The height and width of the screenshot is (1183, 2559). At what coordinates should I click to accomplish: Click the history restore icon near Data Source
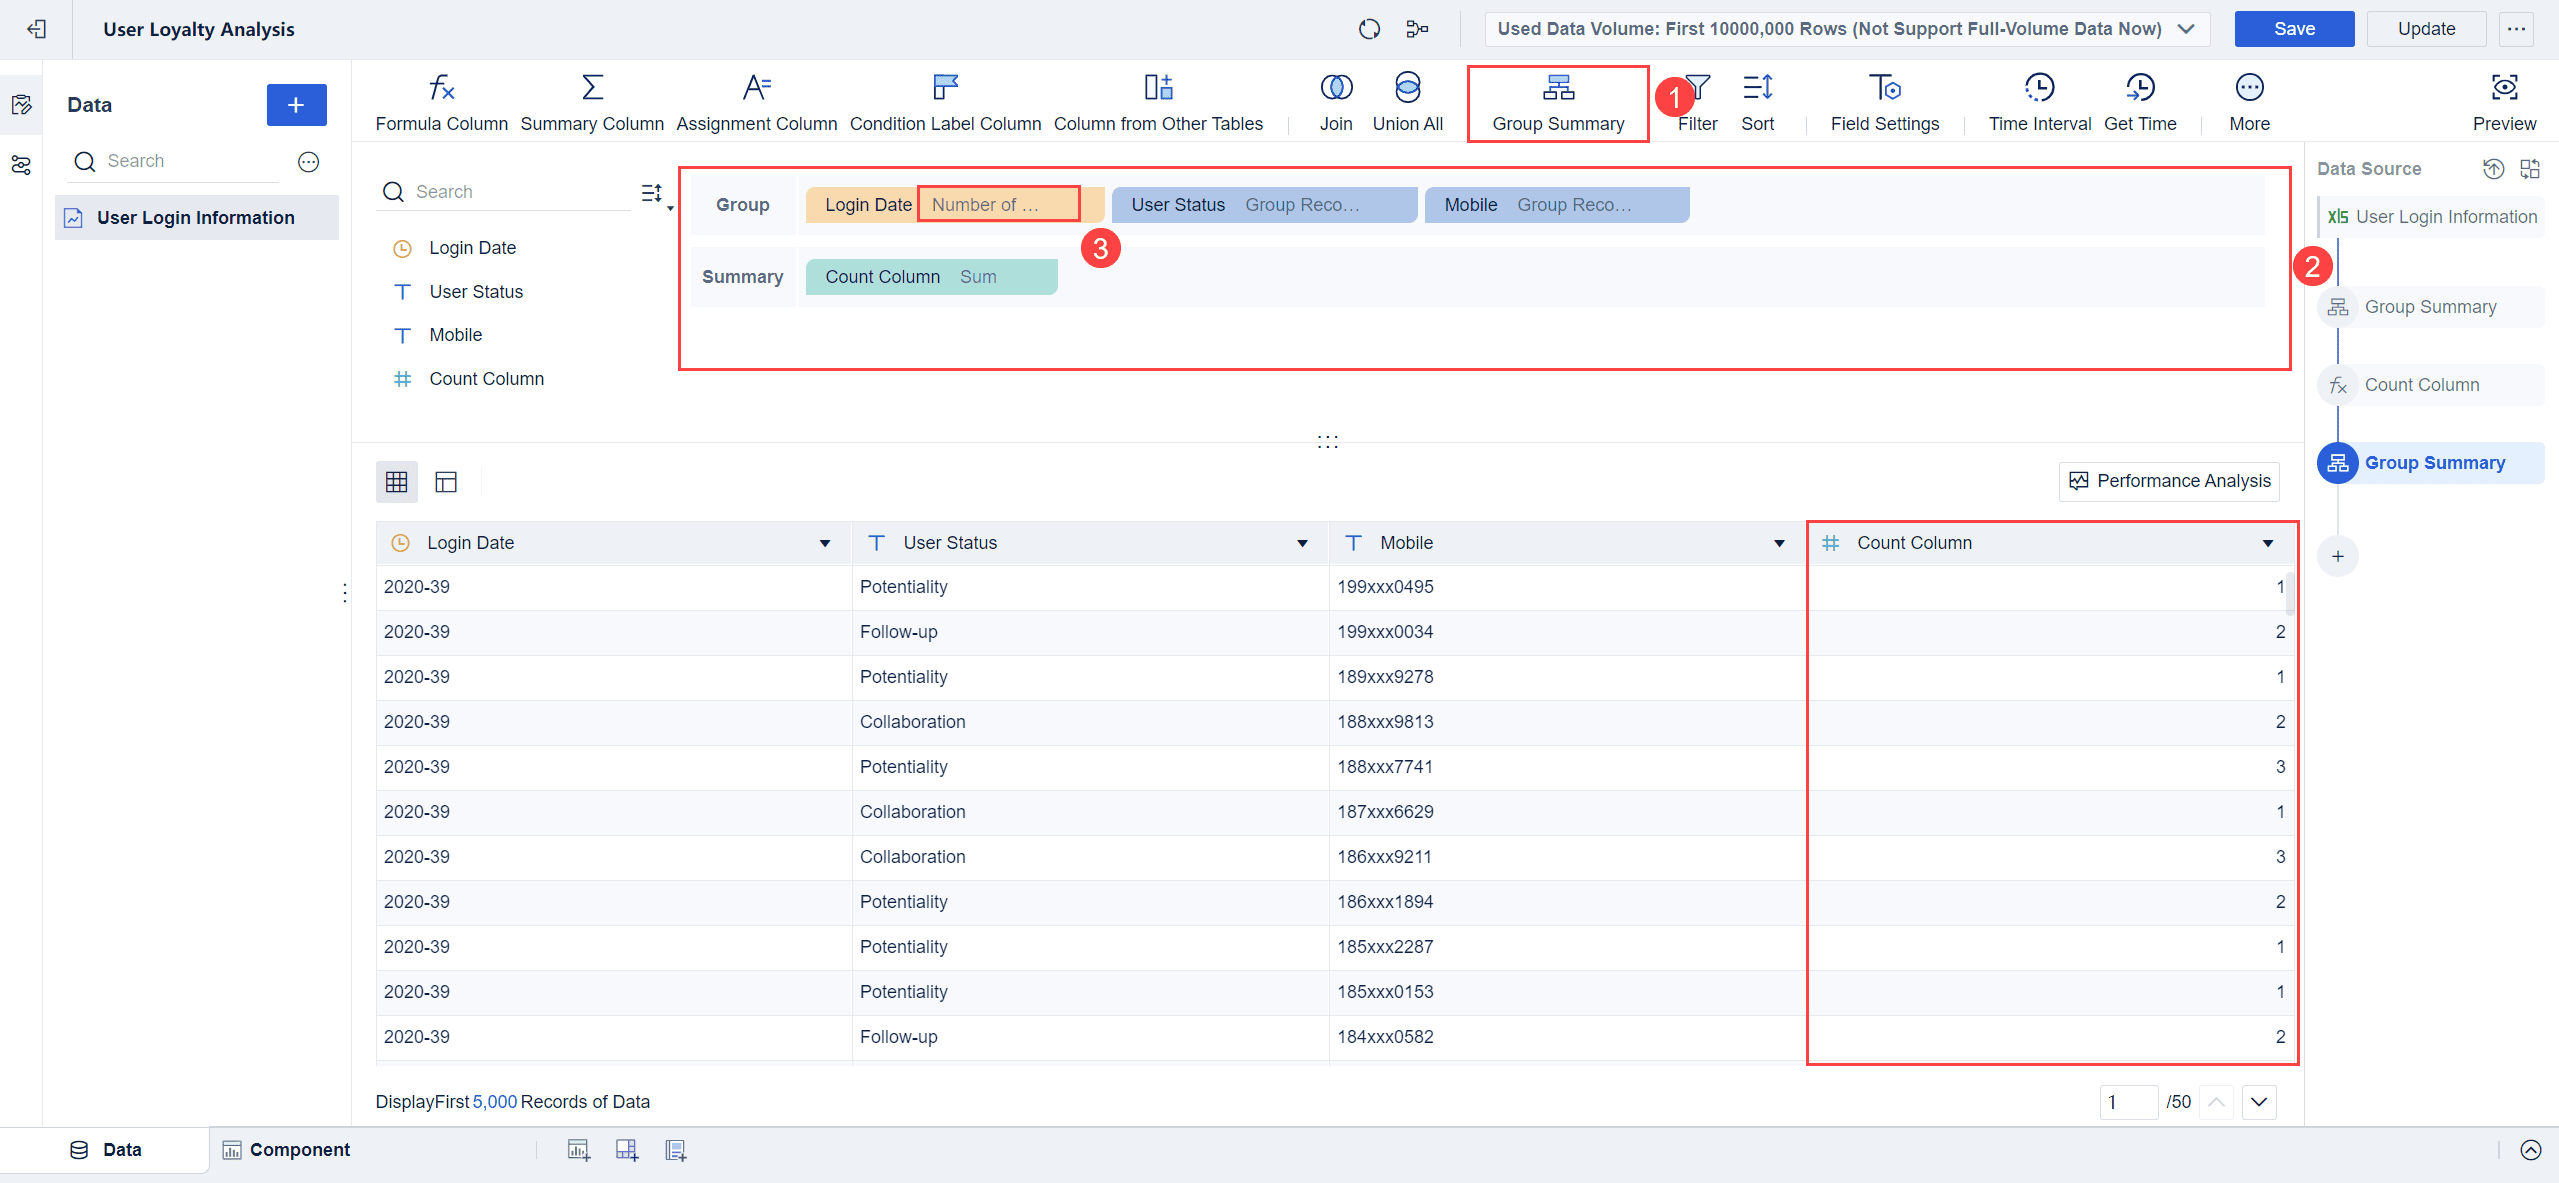tap(2493, 169)
